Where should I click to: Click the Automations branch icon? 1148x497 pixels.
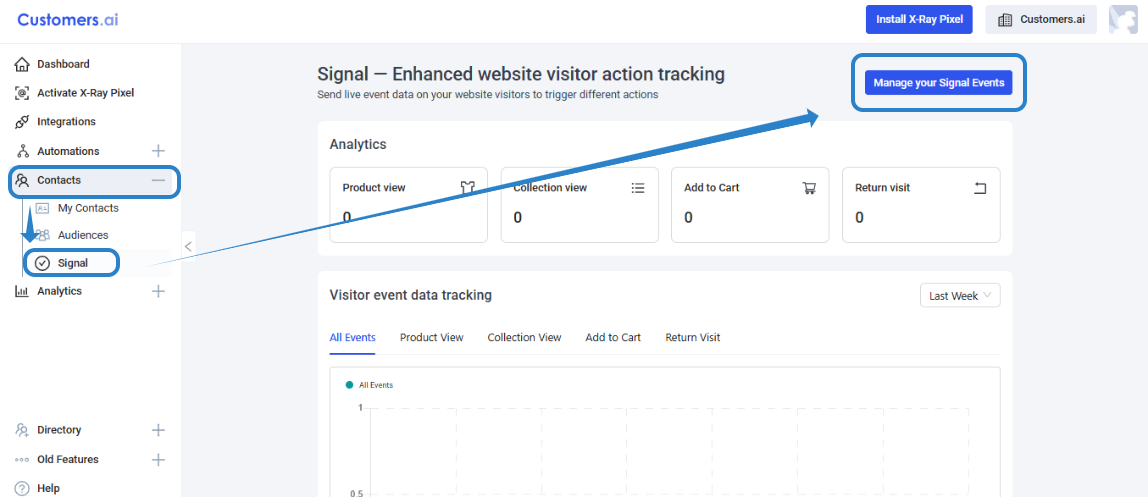click(x=22, y=151)
